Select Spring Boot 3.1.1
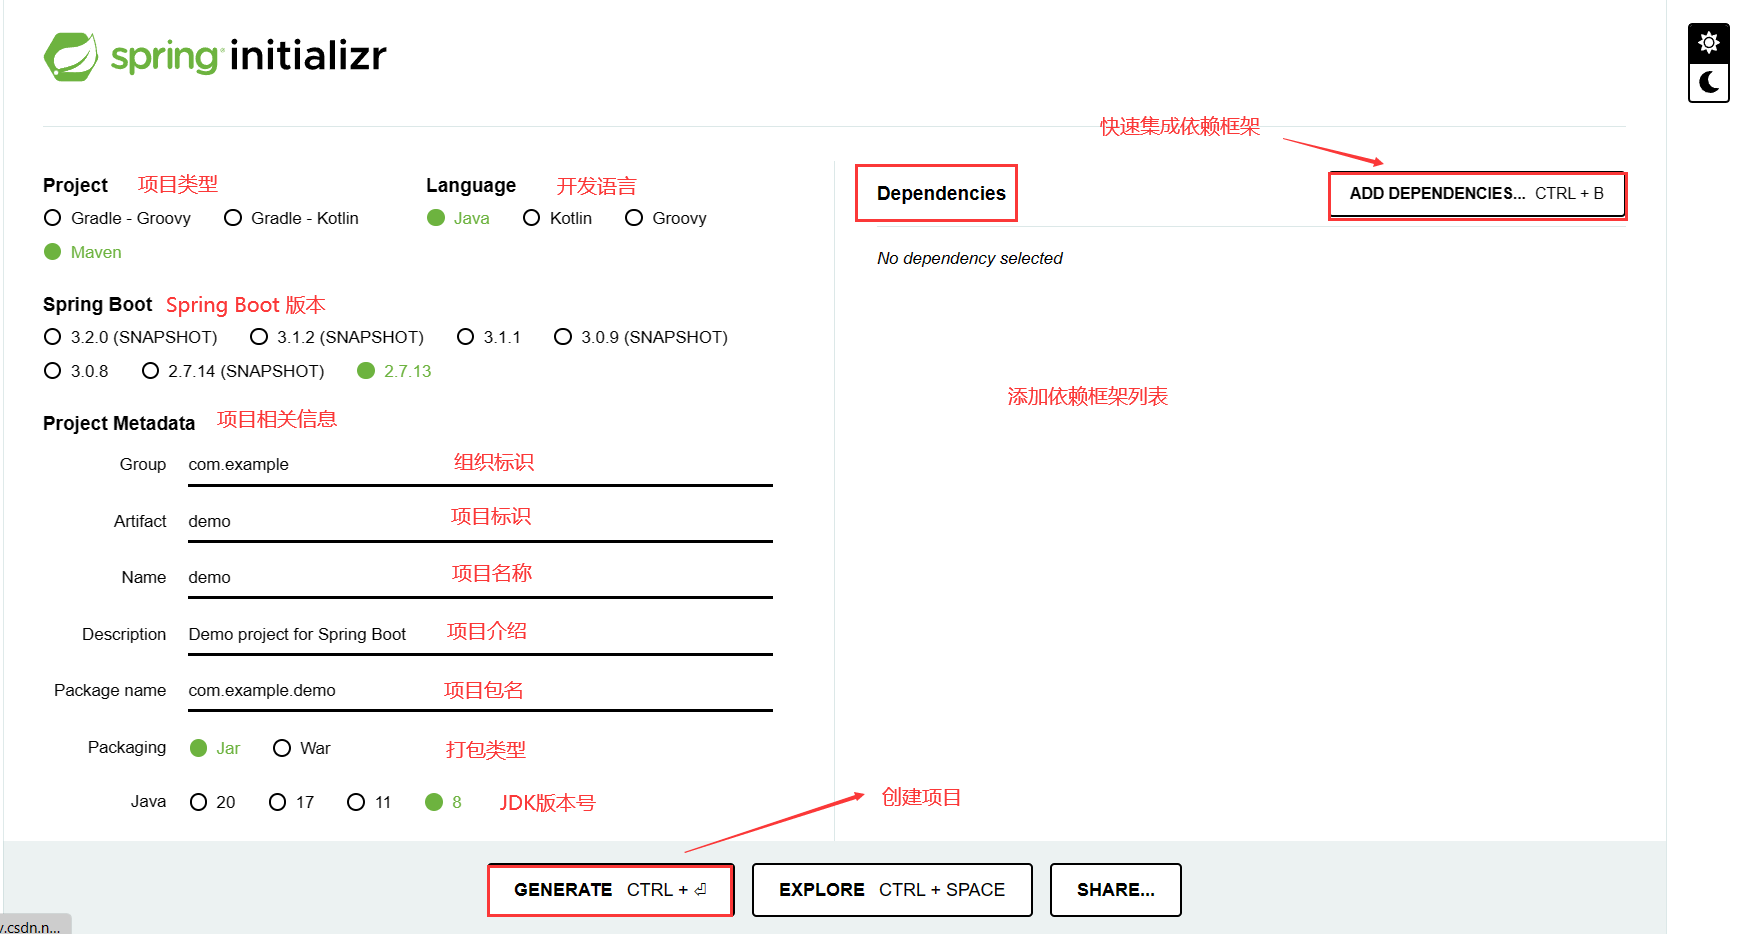 [x=489, y=337]
